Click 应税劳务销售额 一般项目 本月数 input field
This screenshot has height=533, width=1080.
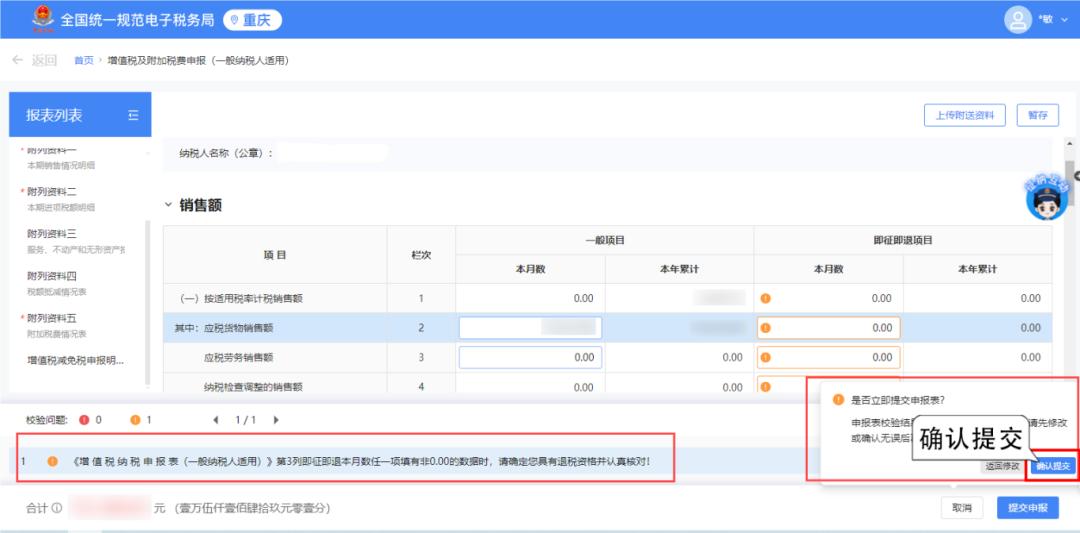click(x=530, y=357)
